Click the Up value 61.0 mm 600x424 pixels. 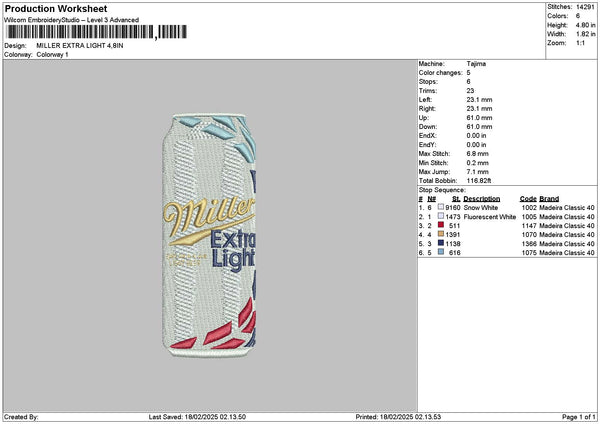point(479,118)
